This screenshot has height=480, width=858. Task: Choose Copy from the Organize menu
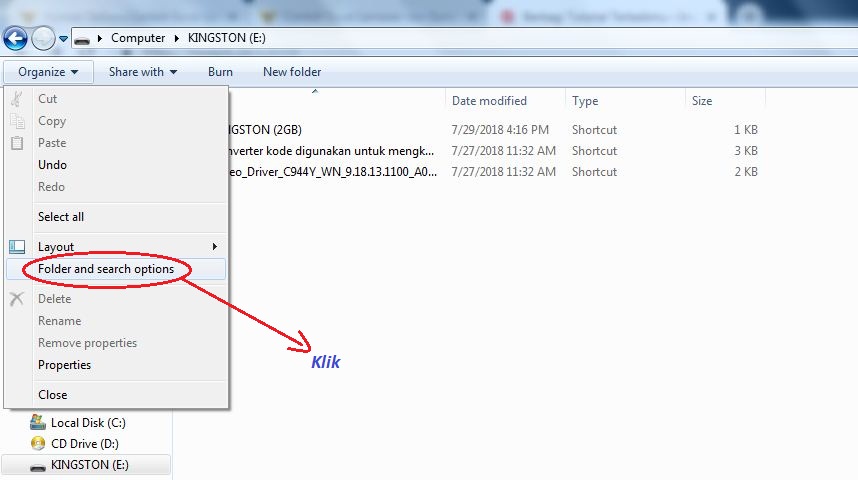115,121
